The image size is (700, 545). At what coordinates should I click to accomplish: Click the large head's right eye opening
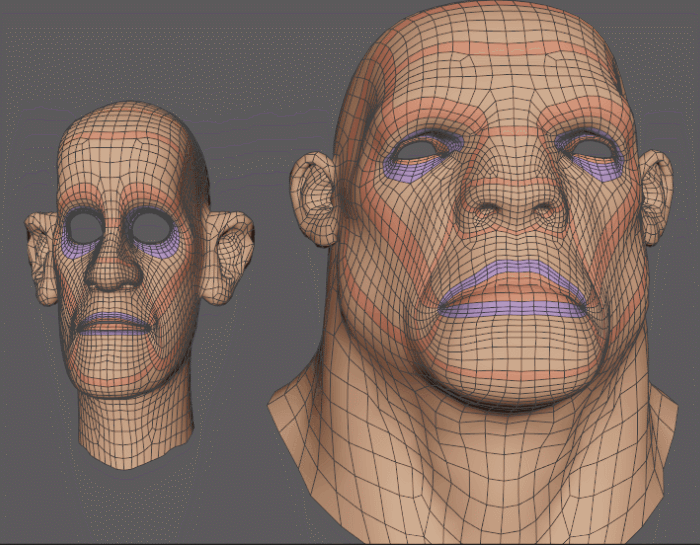click(x=592, y=151)
